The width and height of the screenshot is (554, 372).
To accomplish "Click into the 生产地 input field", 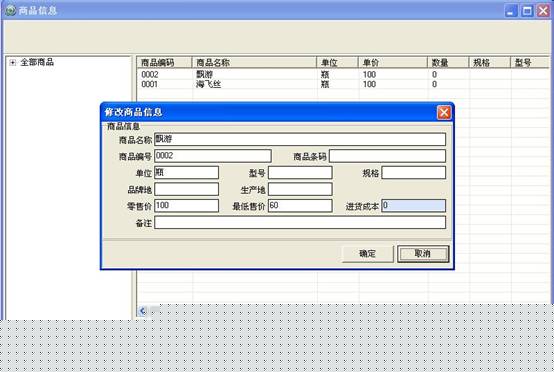I will (x=300, y=189).
